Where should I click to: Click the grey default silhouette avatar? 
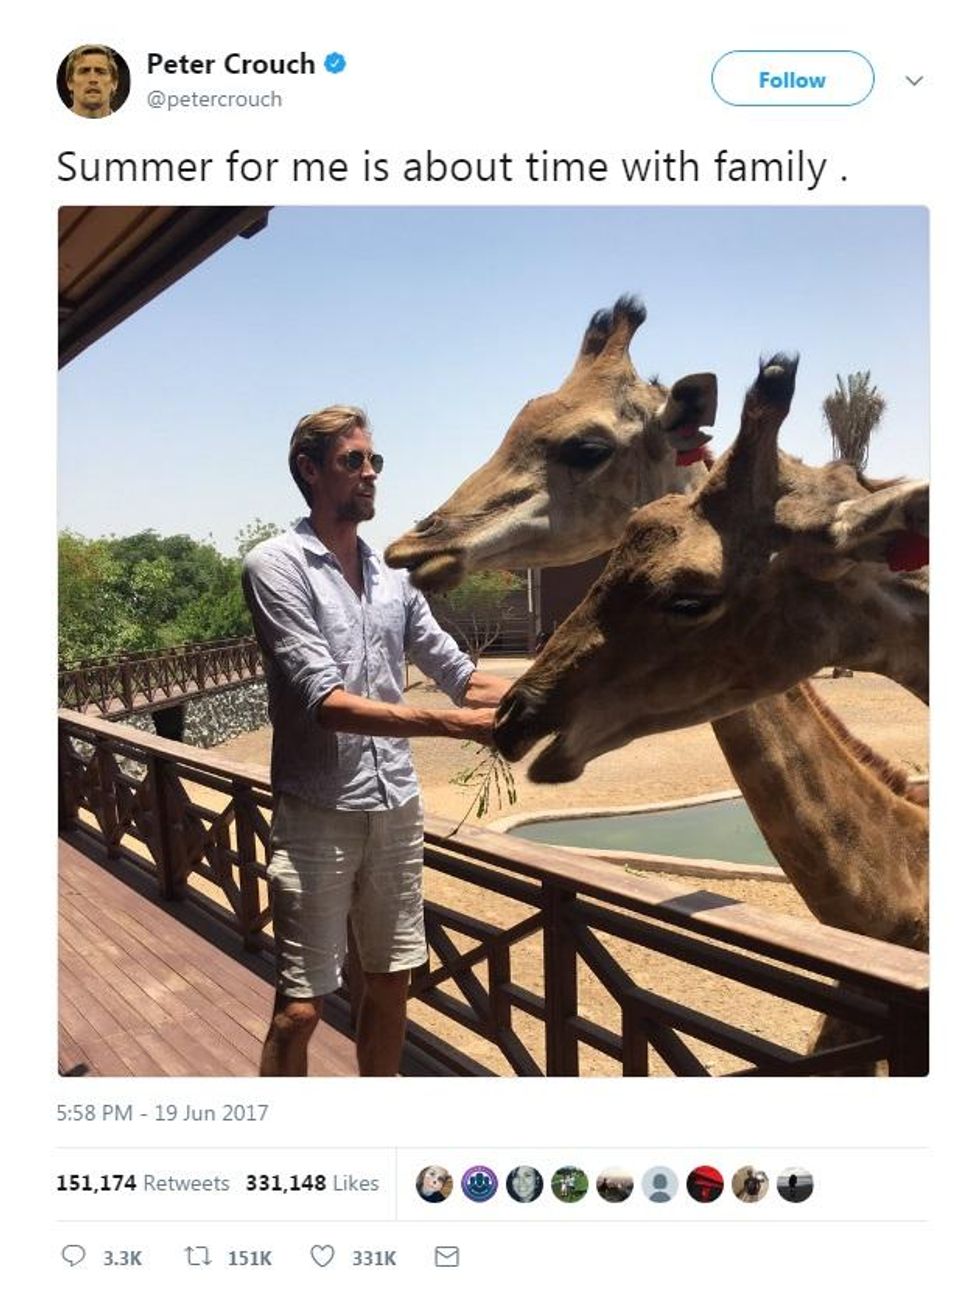tap(660, 1184)
